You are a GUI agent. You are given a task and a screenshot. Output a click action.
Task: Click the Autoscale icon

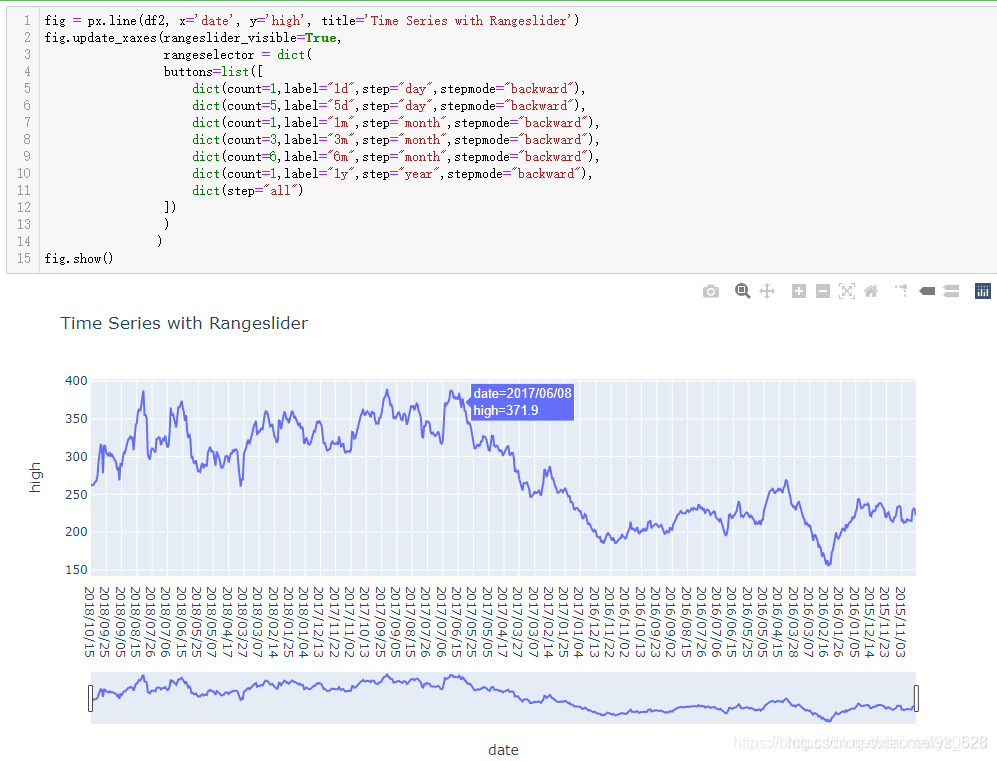(847, 291)
